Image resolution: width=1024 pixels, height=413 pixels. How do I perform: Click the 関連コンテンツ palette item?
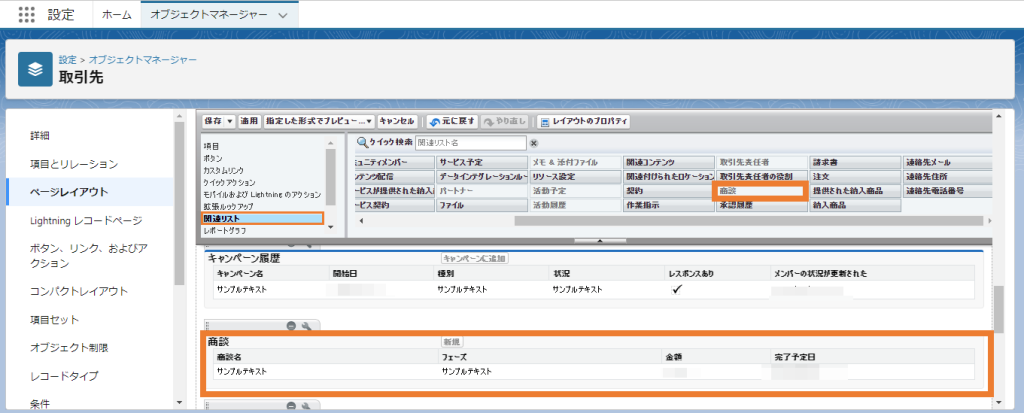coord(668,162)
